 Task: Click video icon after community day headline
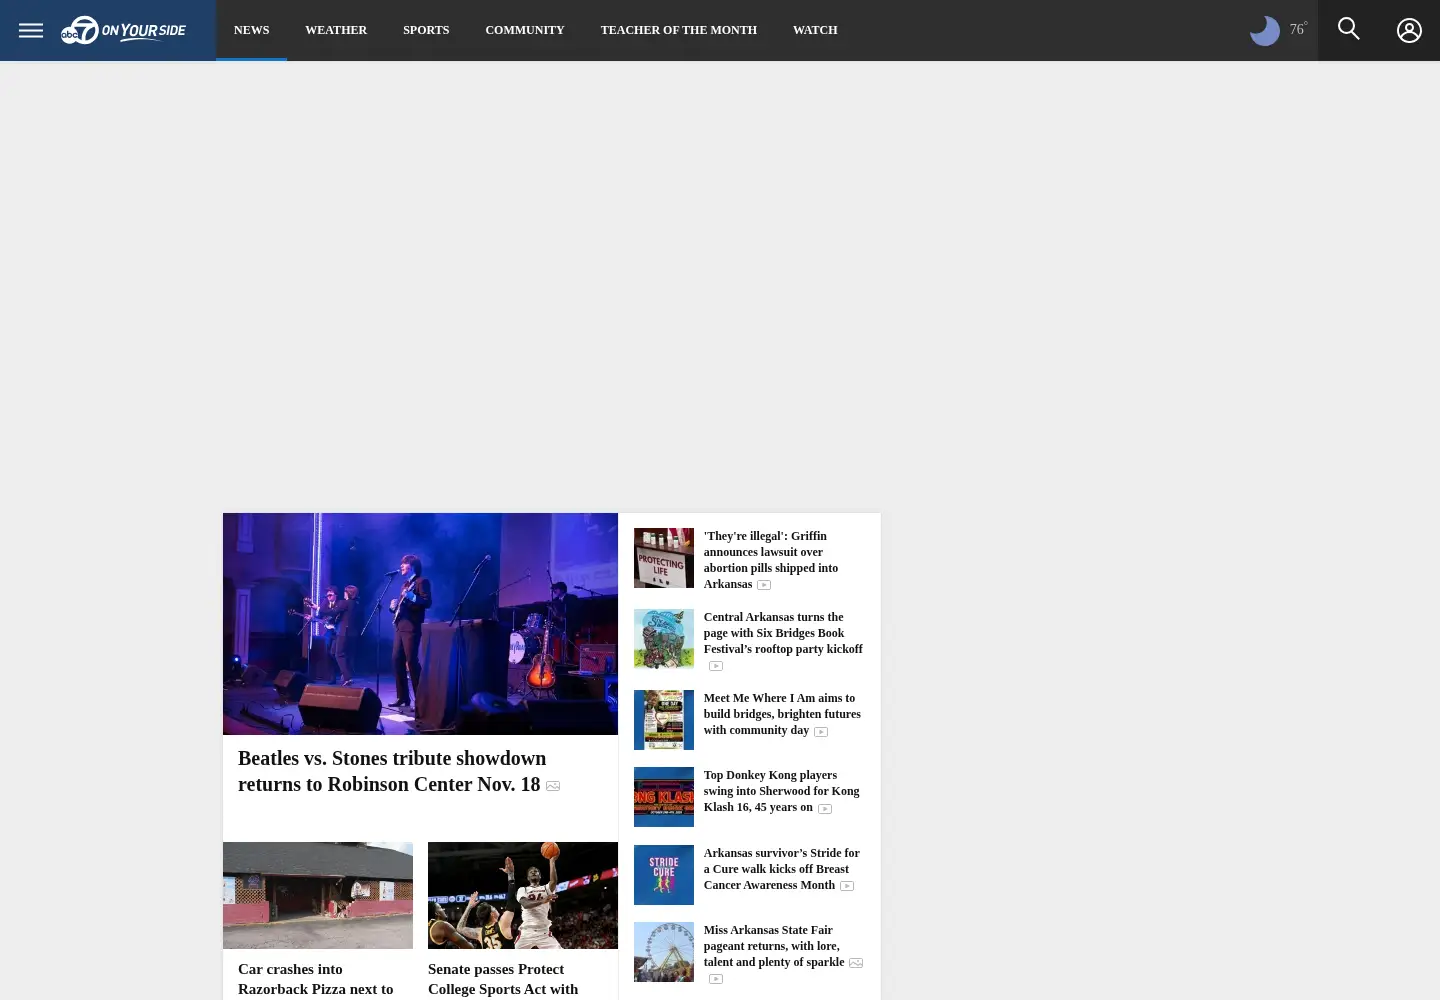click(821, 732)
